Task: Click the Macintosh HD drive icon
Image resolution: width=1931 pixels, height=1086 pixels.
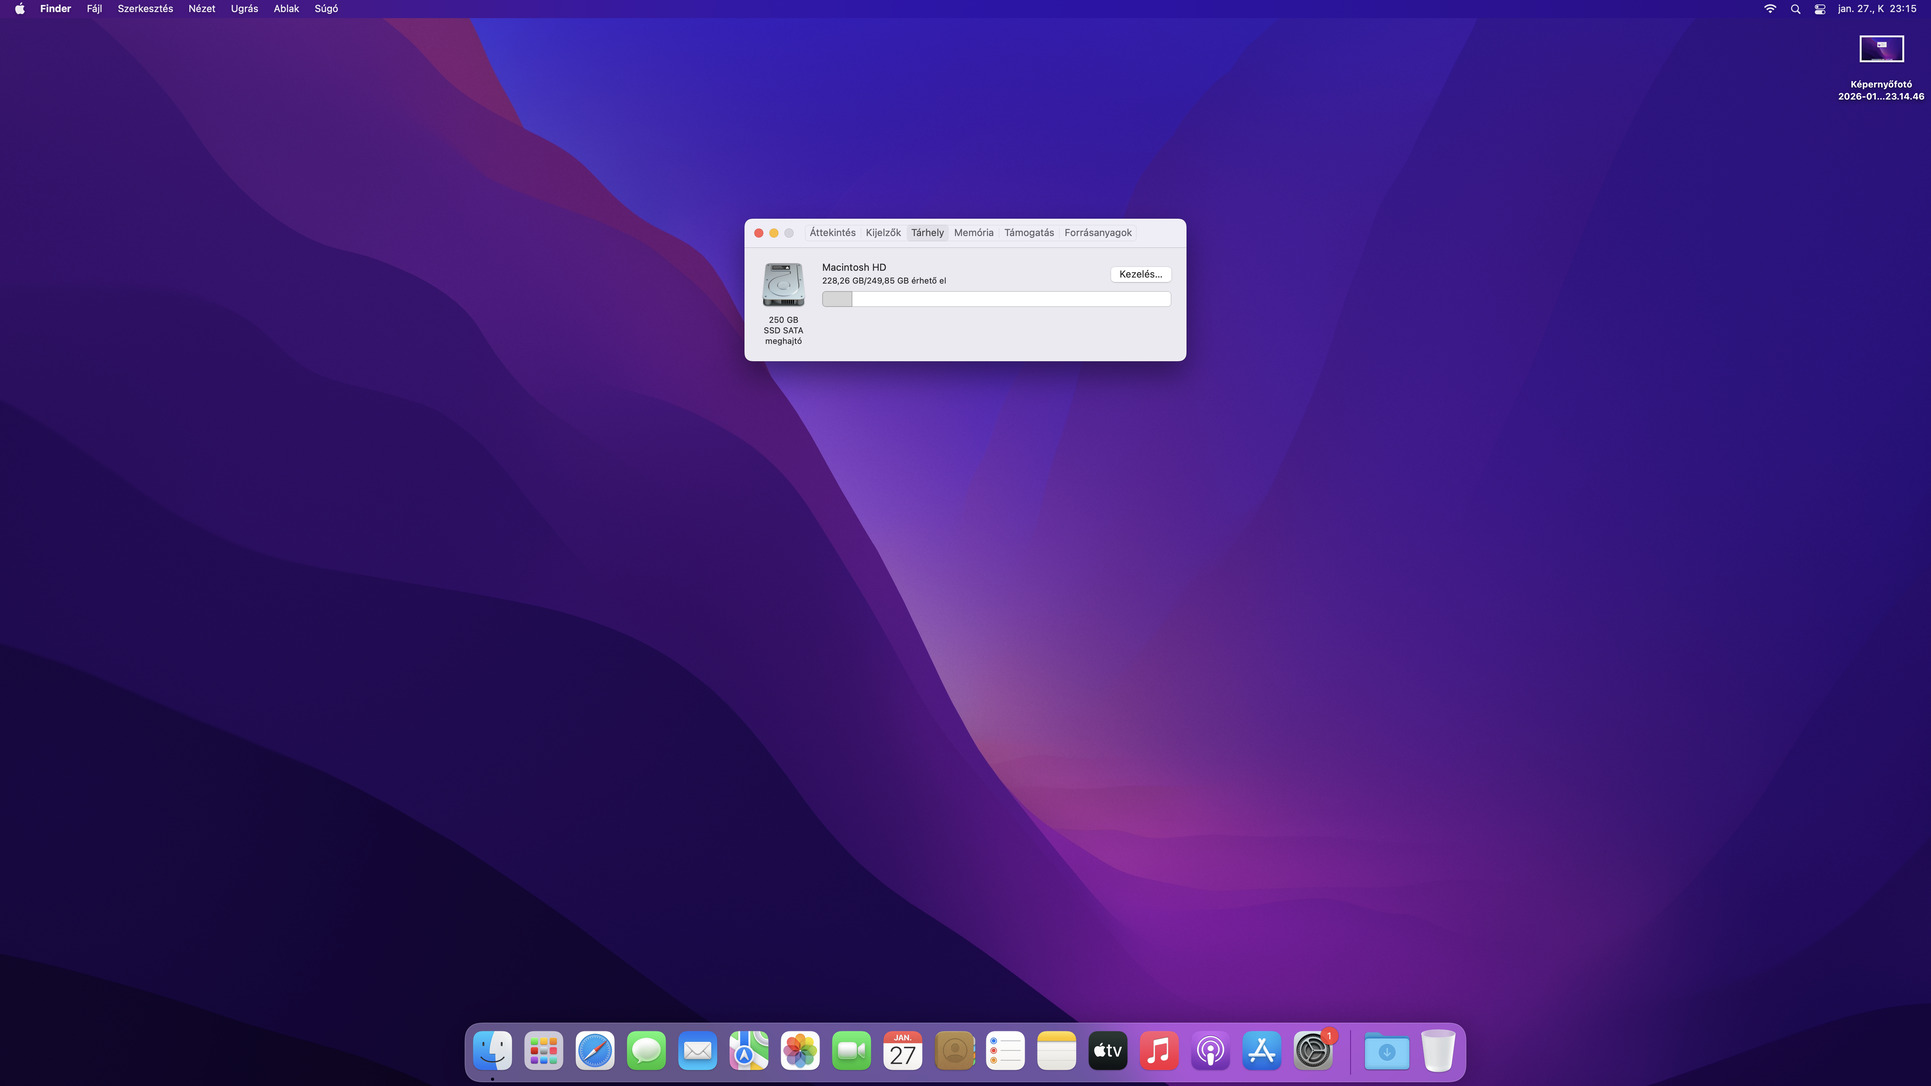Action: [x=783, y=285]
